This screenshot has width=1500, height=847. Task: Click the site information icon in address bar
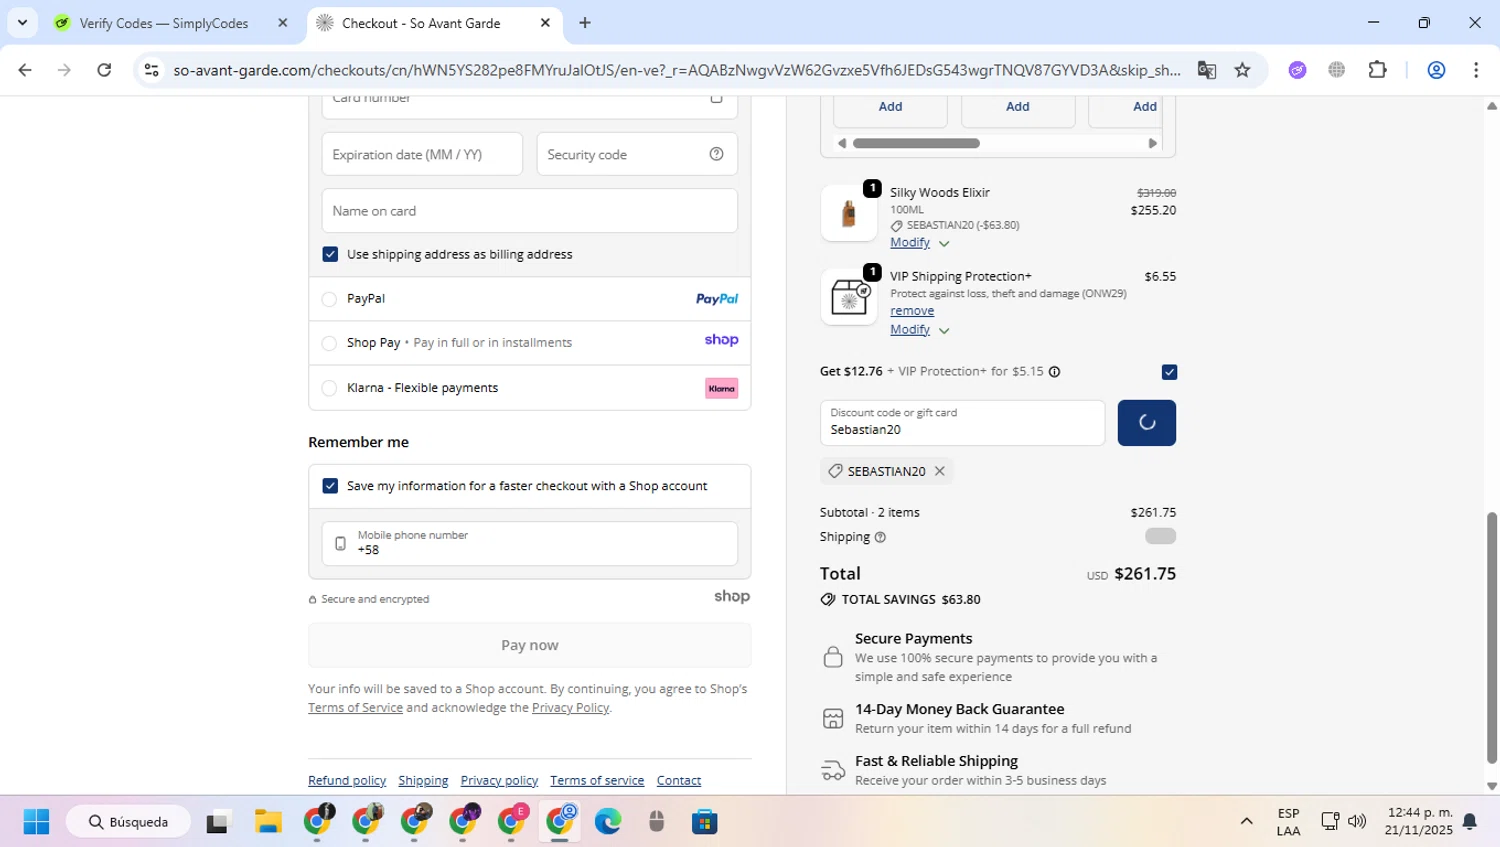[x=151, y=70]
